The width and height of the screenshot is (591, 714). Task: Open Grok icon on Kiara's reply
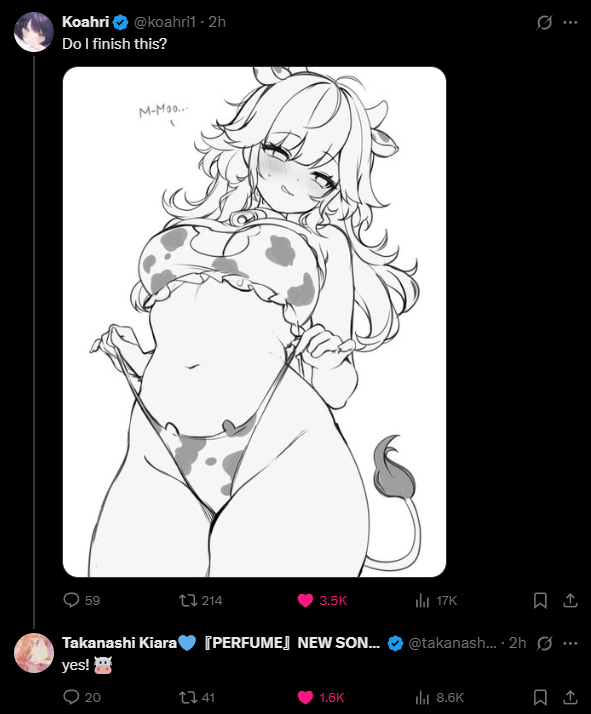tap(544, 643)
